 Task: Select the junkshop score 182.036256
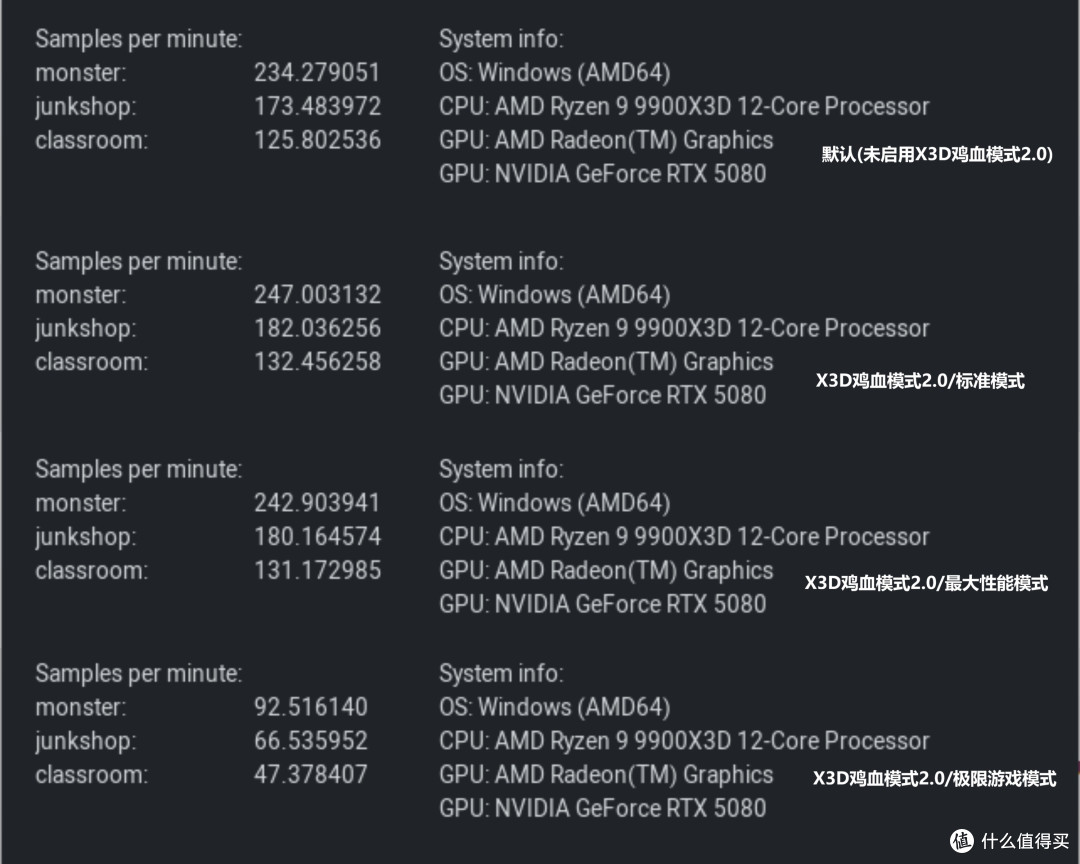(318, 328)
